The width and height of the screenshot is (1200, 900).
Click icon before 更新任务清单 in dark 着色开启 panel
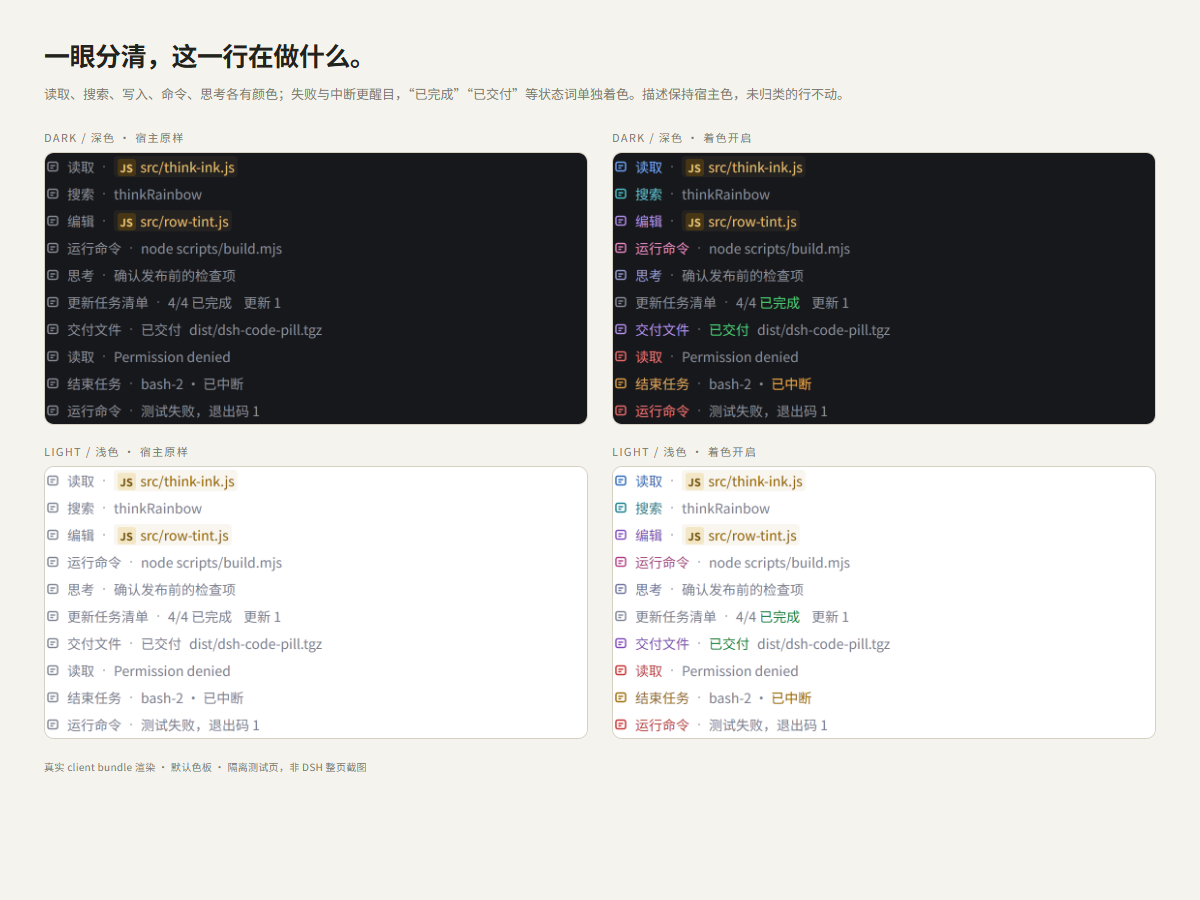(x=621, y=302)
